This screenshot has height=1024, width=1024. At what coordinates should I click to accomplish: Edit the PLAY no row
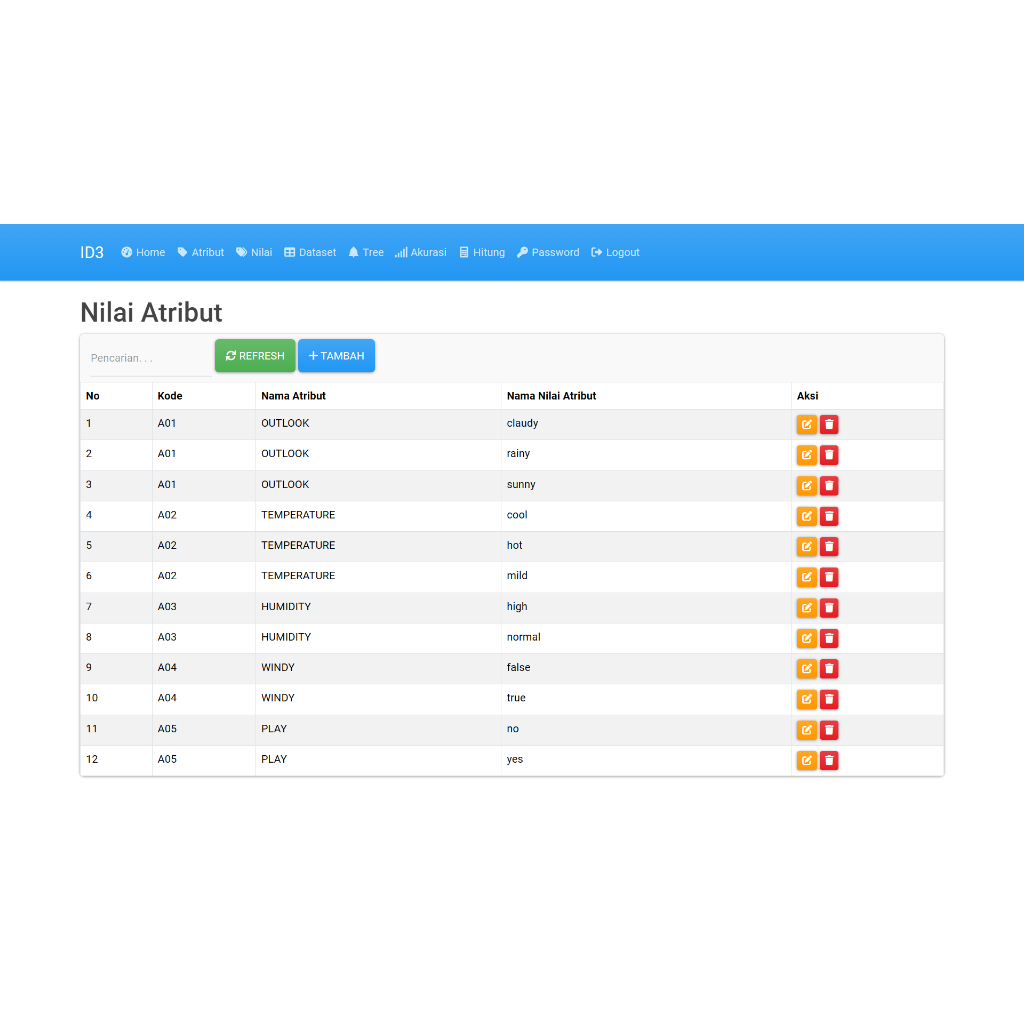tap(807, 729)
